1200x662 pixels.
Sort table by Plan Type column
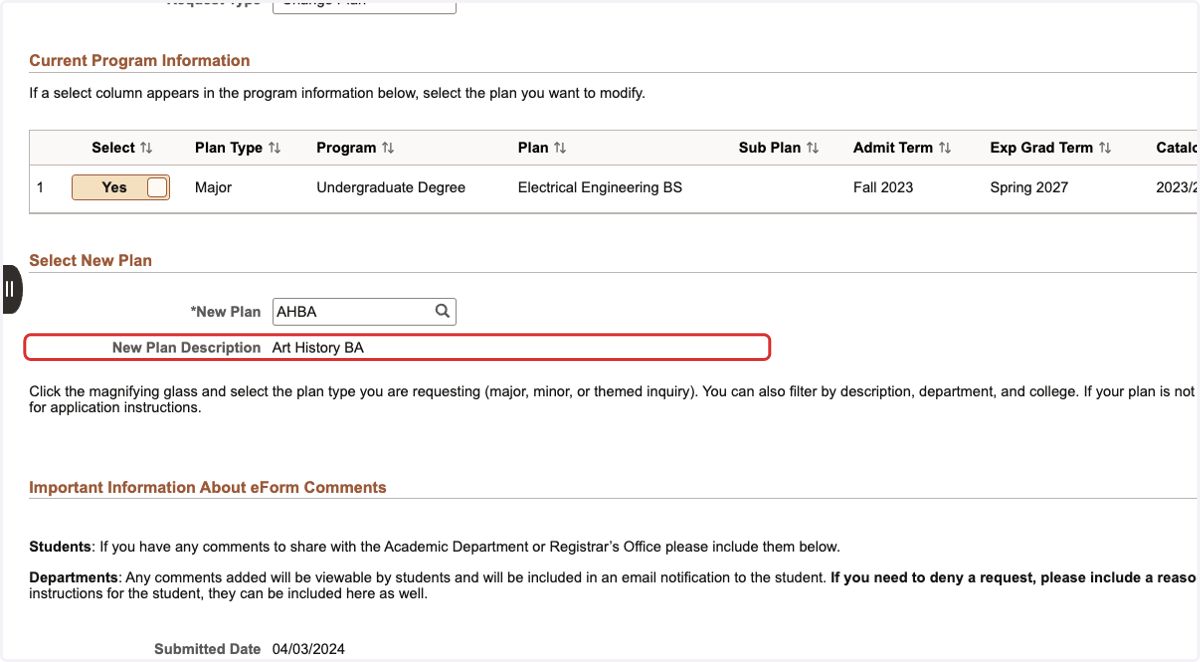[238, 147]
